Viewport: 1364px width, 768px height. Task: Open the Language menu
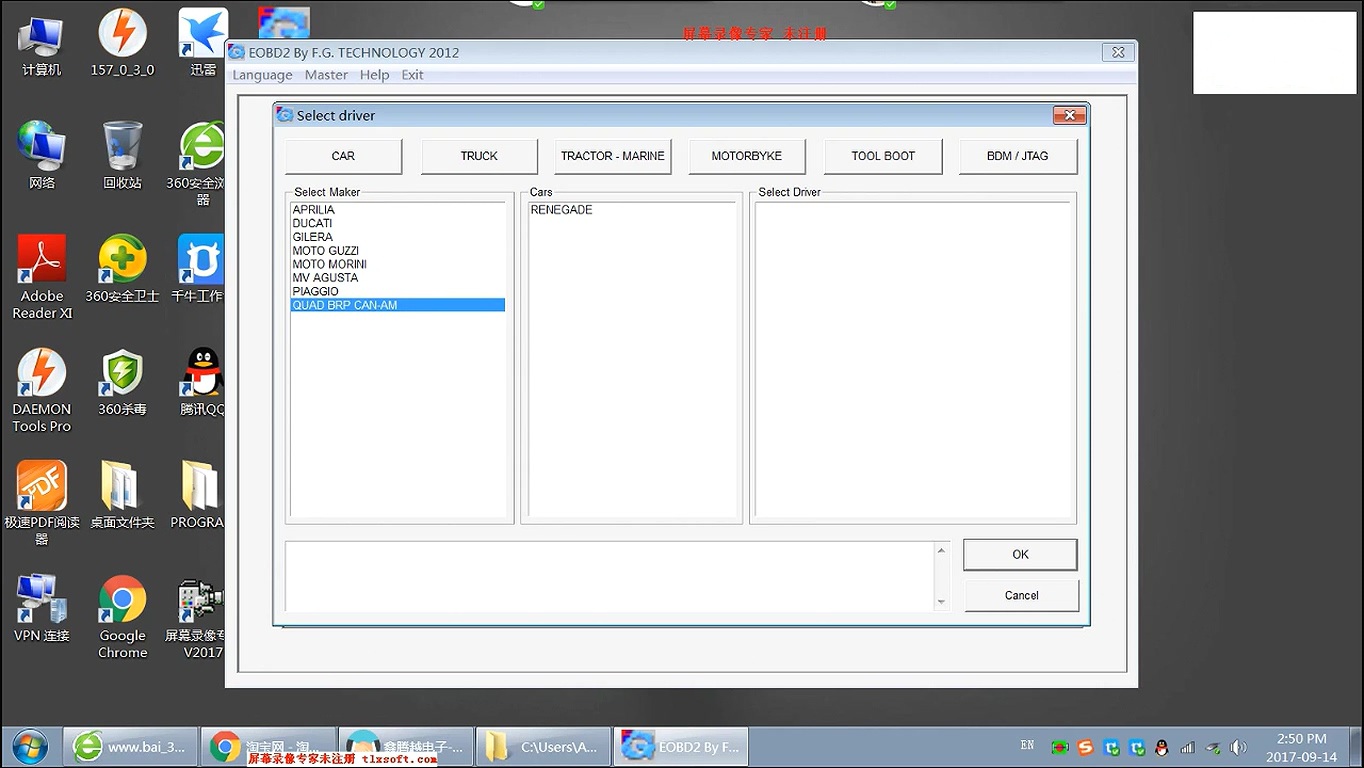coord(262,75)
